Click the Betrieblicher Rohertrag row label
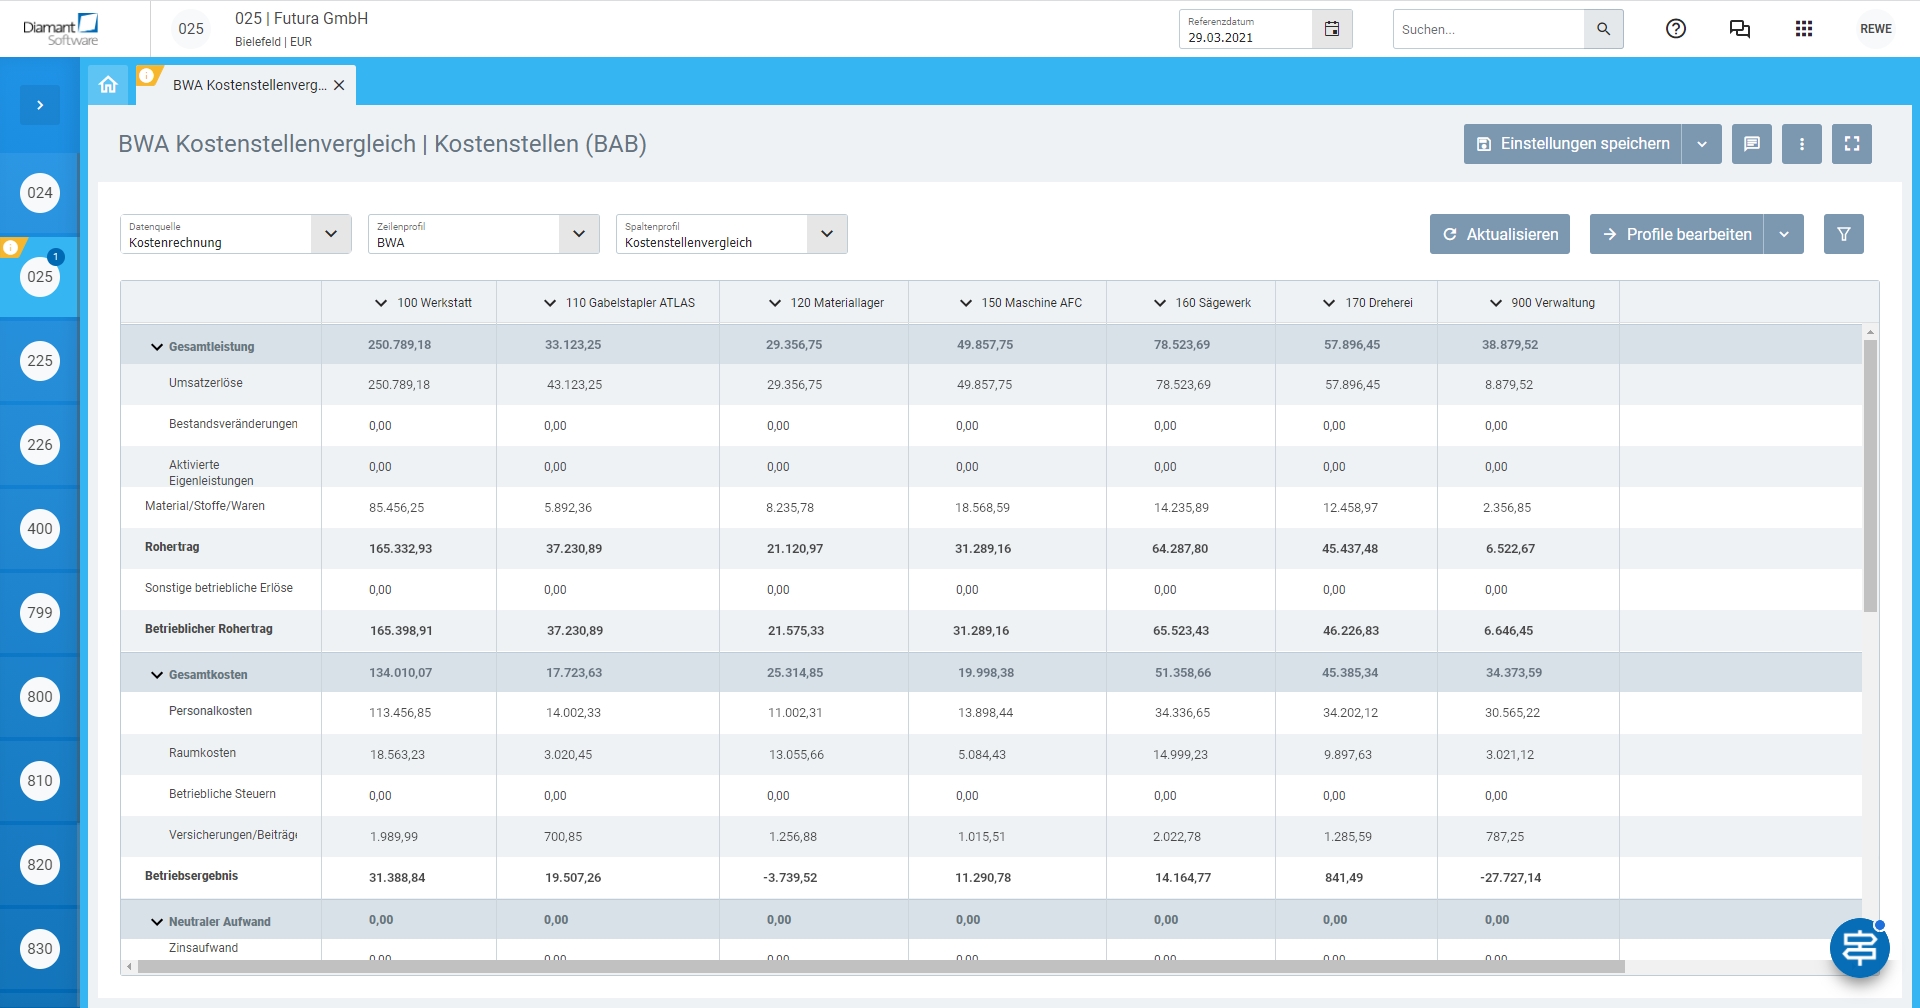 tap(209, 629)
